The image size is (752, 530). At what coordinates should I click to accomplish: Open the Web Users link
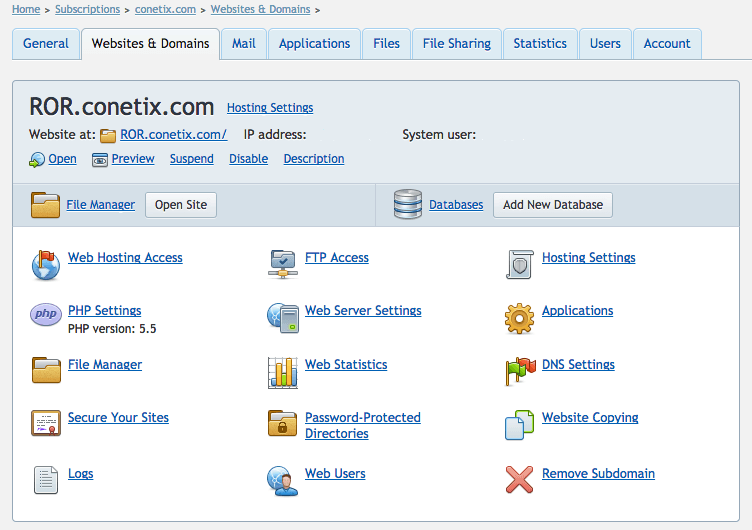click(x=335, y=473)
